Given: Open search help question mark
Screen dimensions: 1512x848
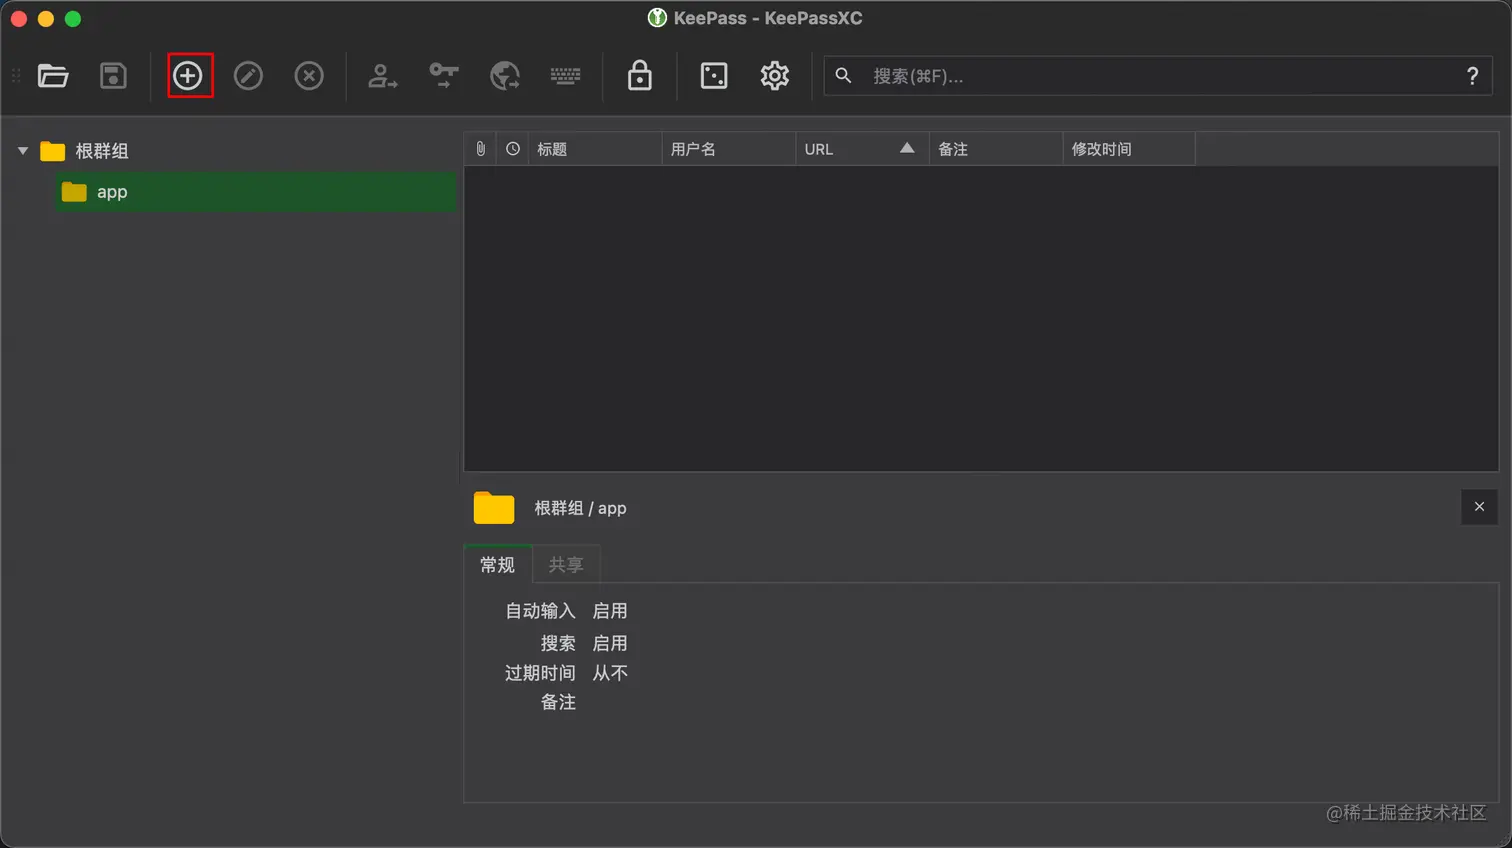Looking at the screenshot, I should pyautogui.click(x=1472, y=76).
